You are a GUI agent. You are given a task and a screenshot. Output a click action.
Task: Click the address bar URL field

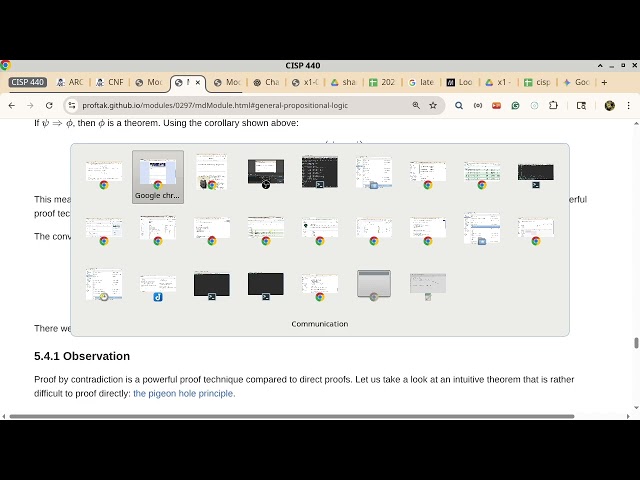click(240, 105)
